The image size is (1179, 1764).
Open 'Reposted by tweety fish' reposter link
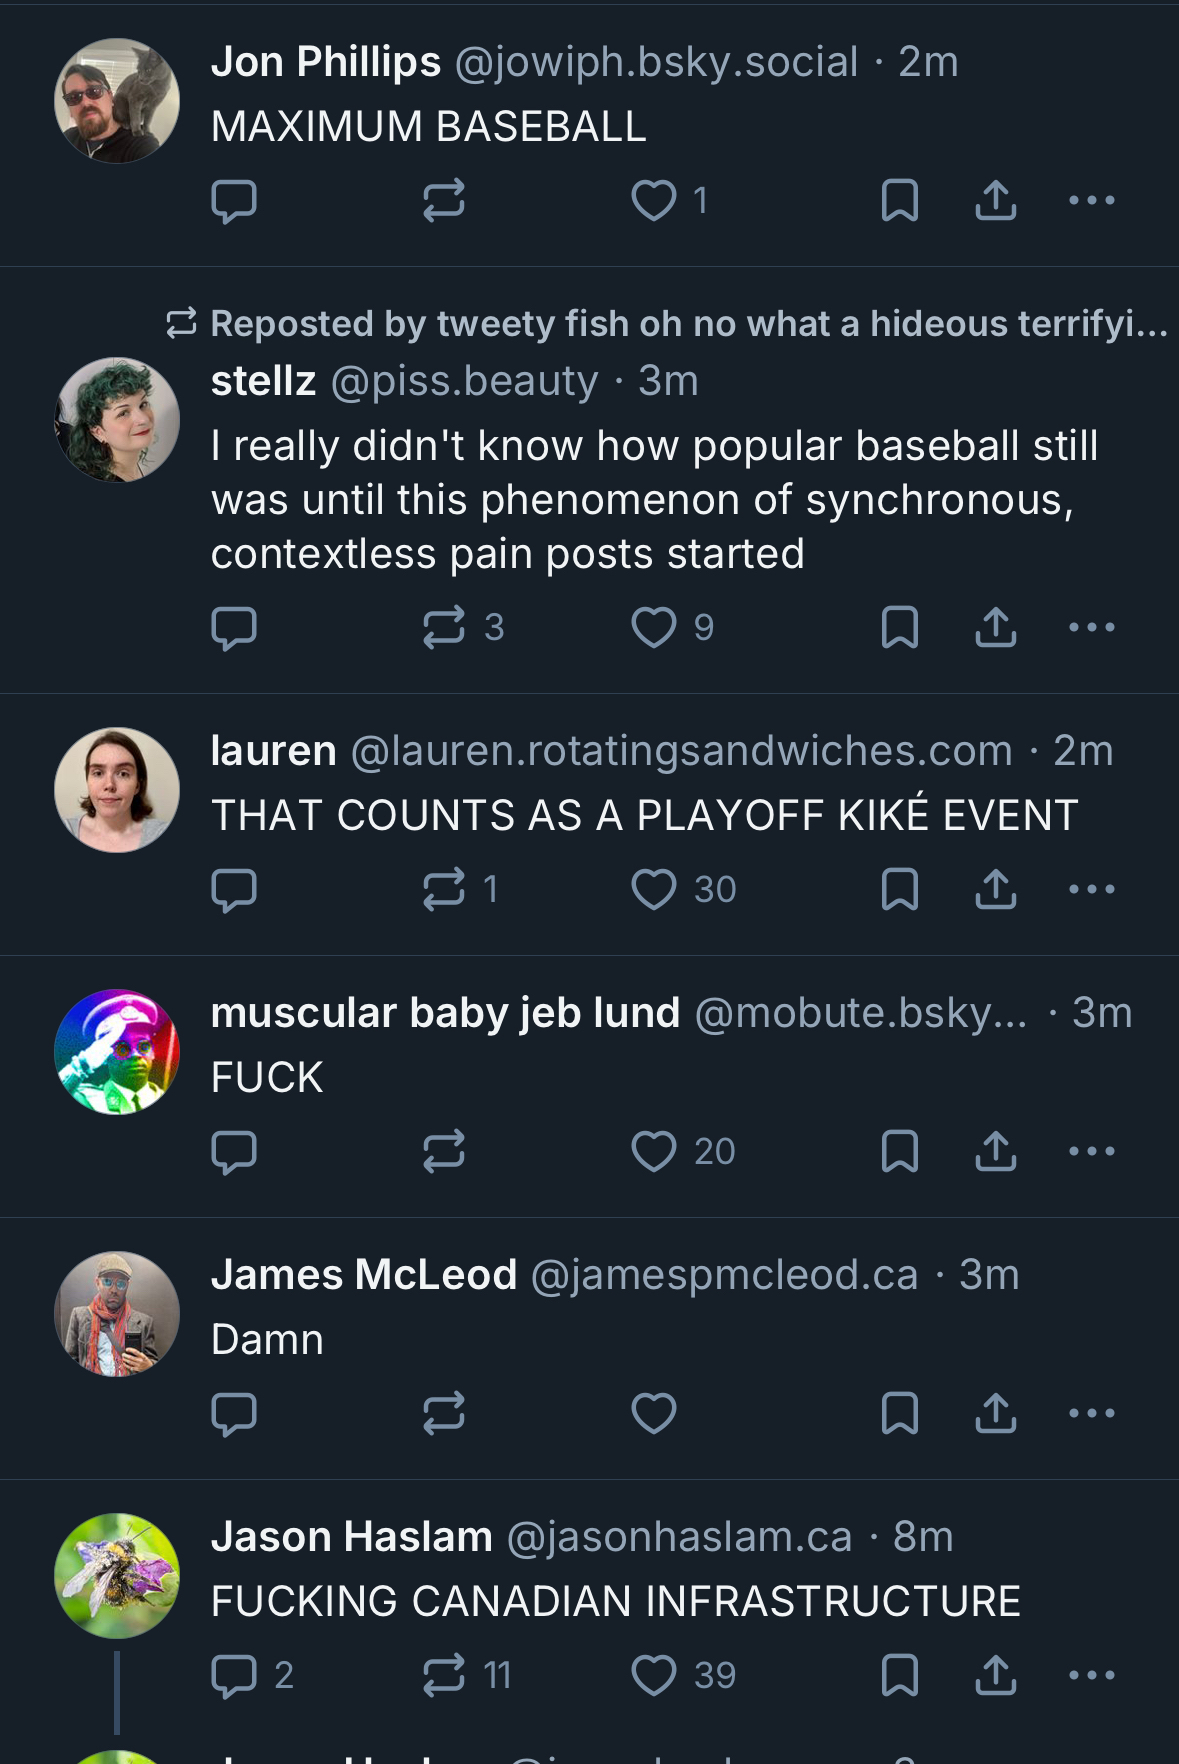[x=688, y=324]
